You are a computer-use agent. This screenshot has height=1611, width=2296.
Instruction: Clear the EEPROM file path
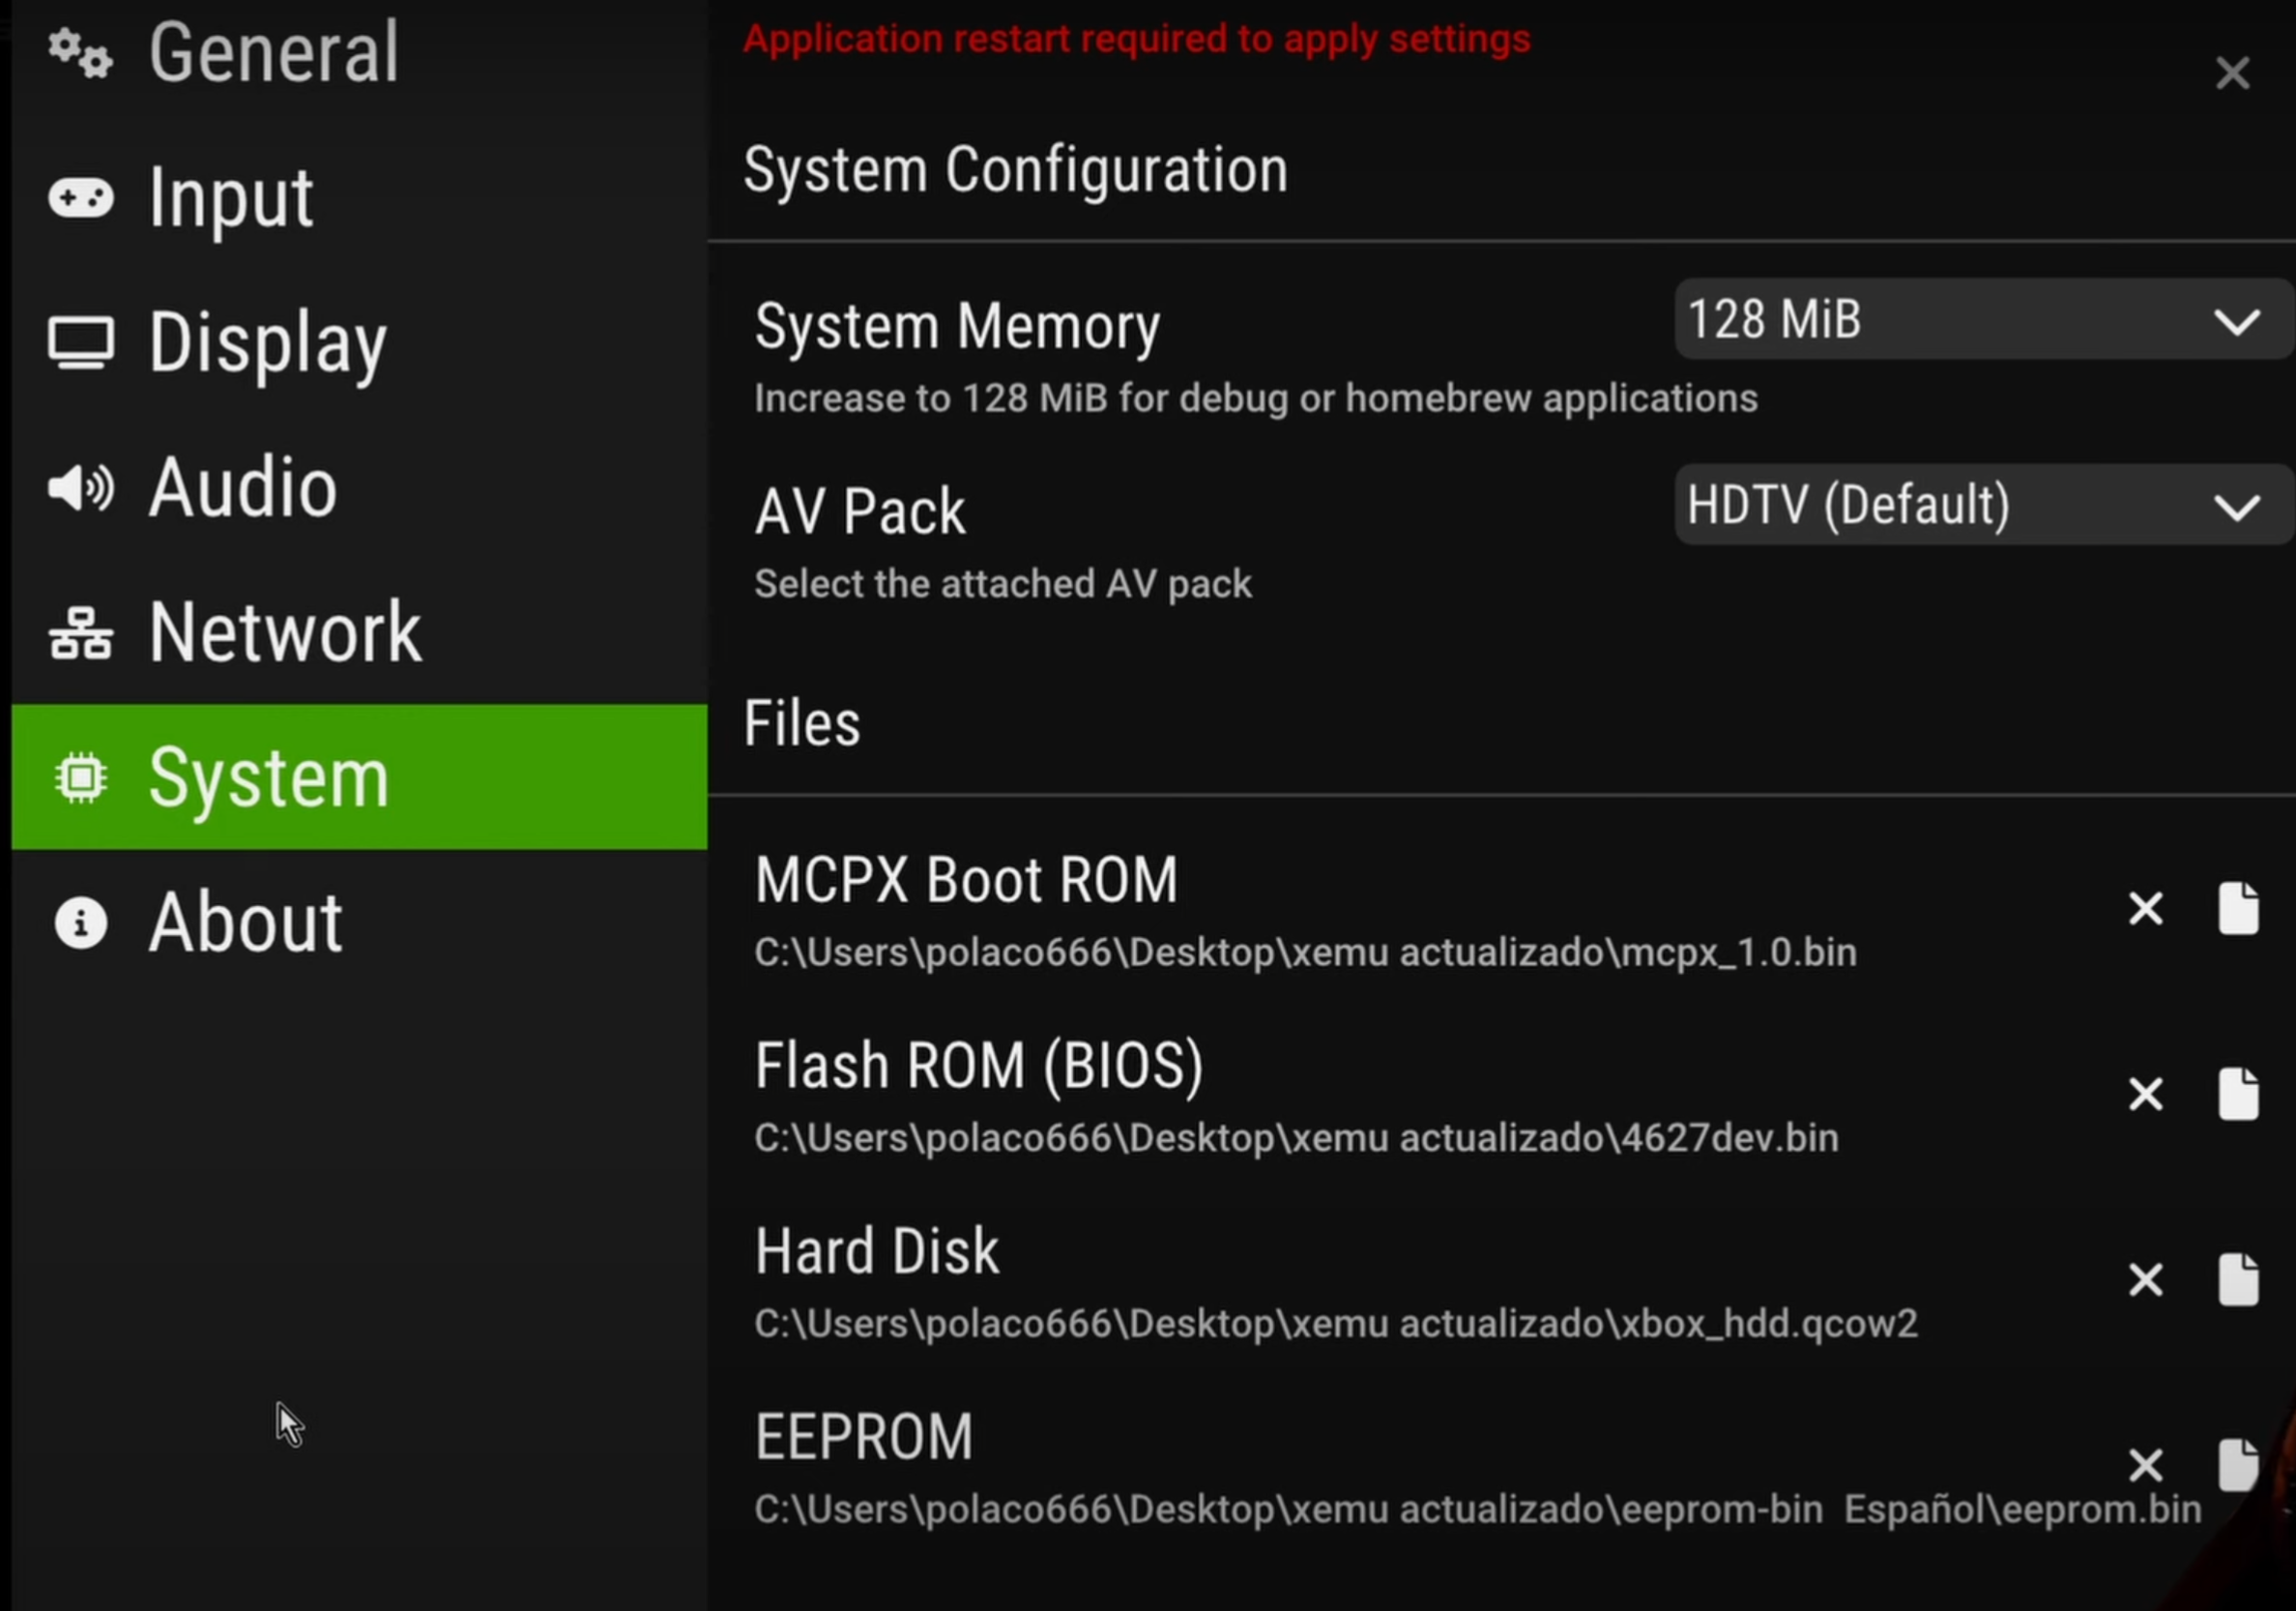[2145, 1466]
